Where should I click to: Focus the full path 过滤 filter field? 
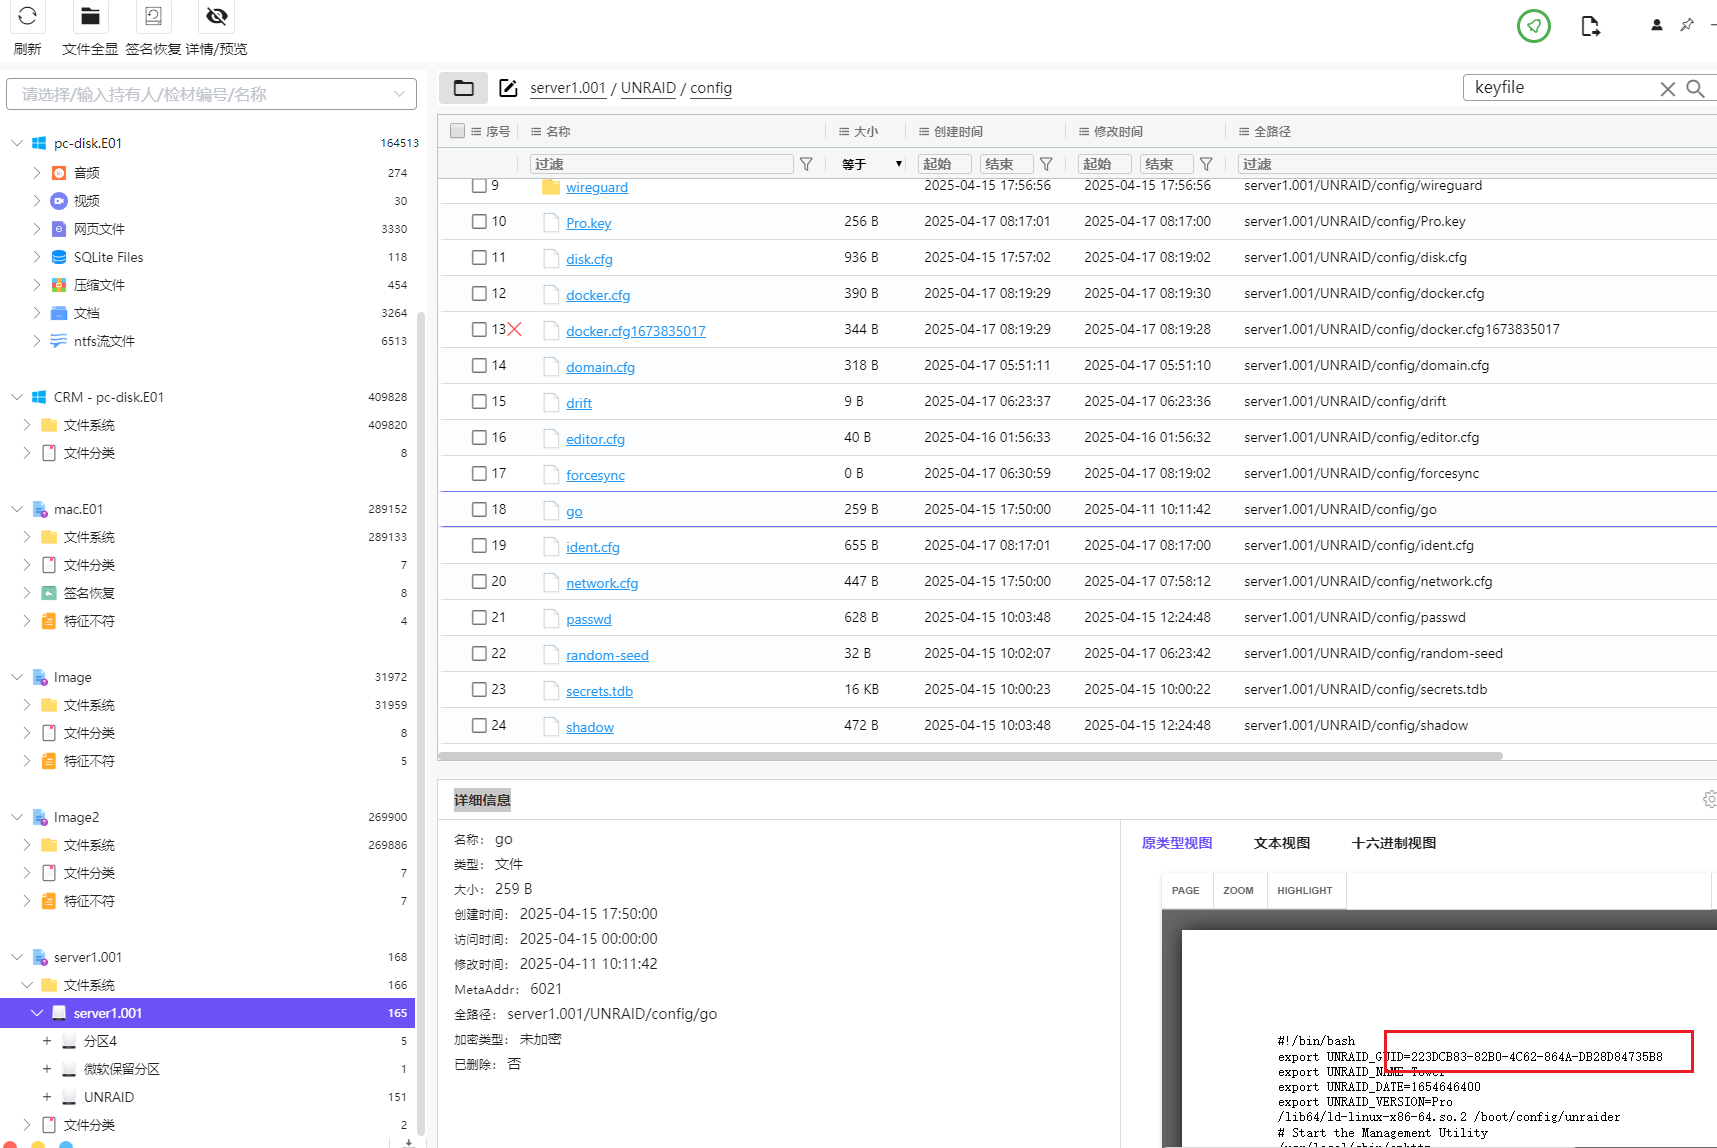1477,164
